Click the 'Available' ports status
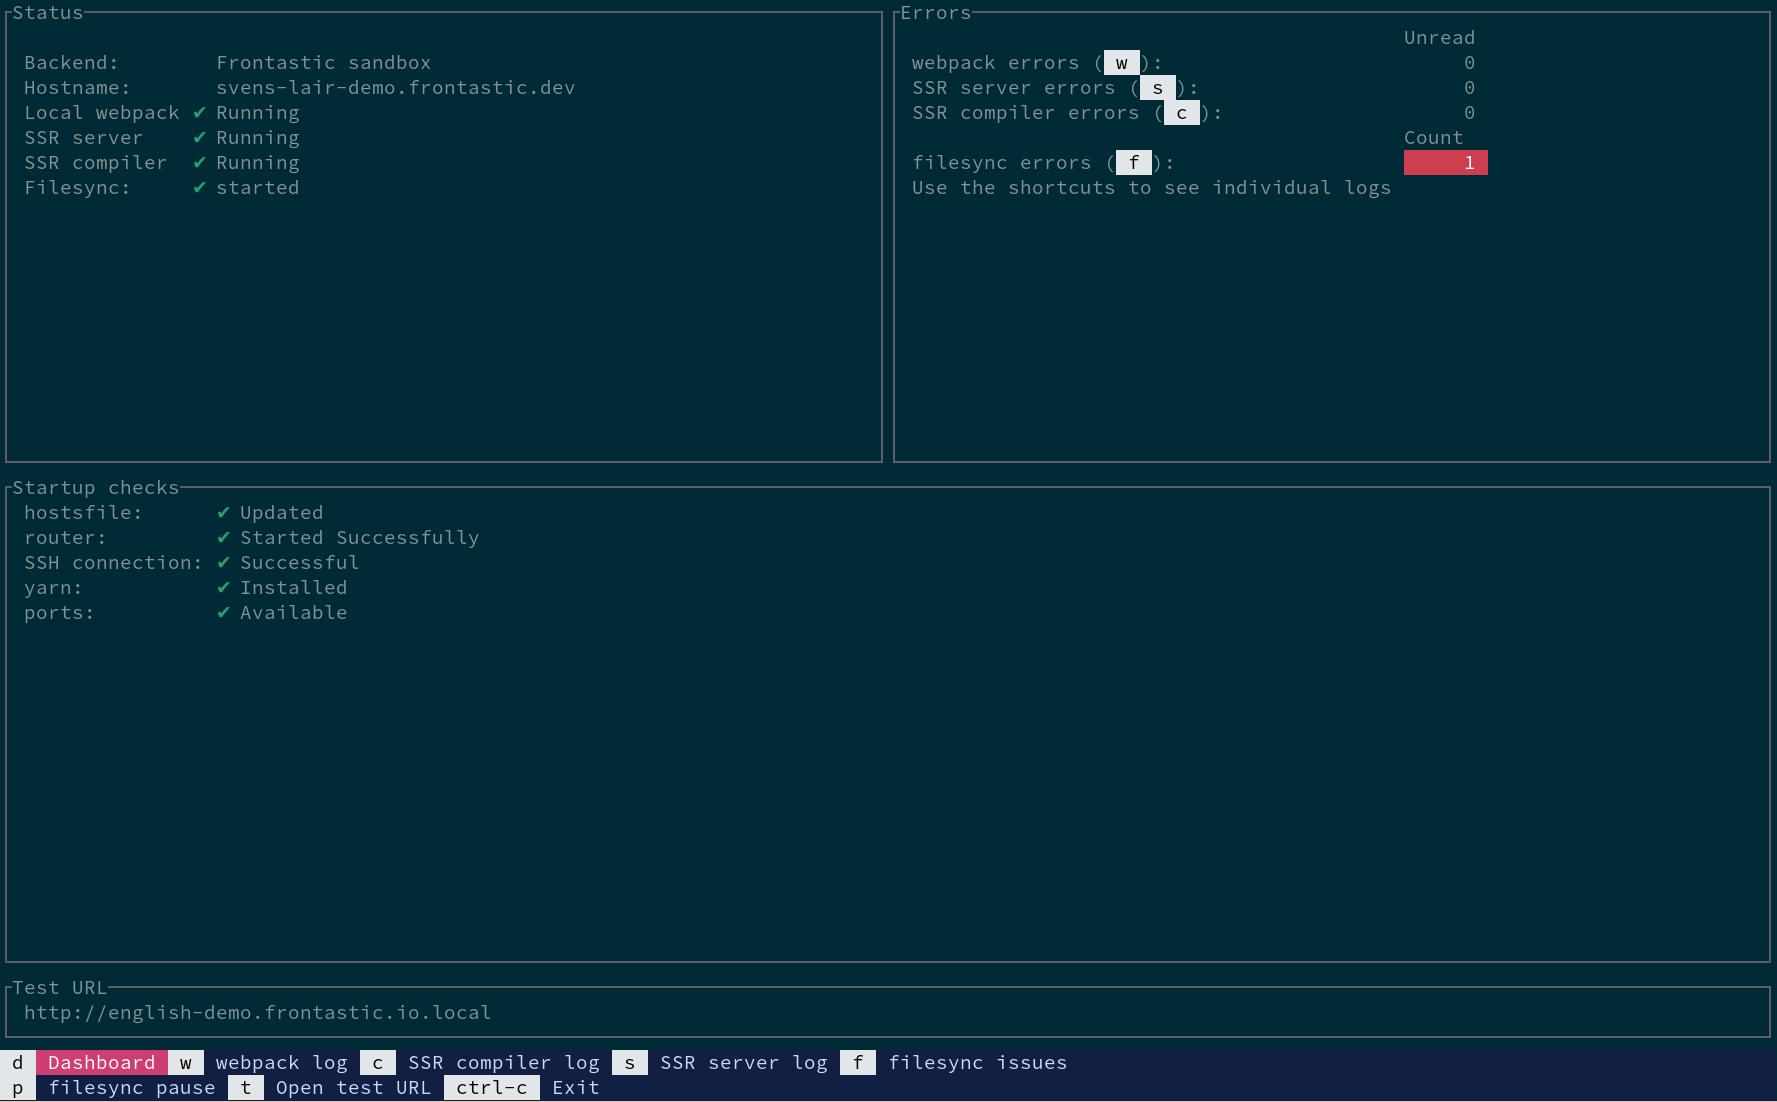The image size is (1777, 1102). pos(294,612)
